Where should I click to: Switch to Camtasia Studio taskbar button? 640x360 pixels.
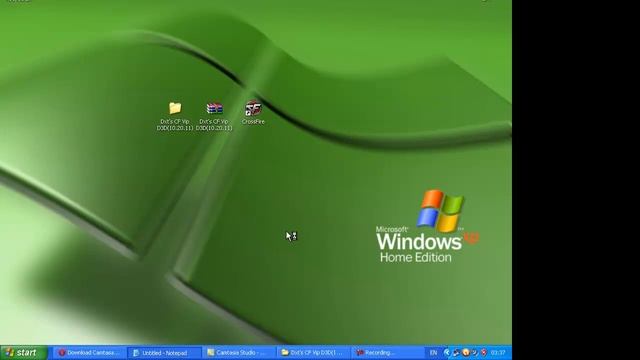tap(240, 353)
